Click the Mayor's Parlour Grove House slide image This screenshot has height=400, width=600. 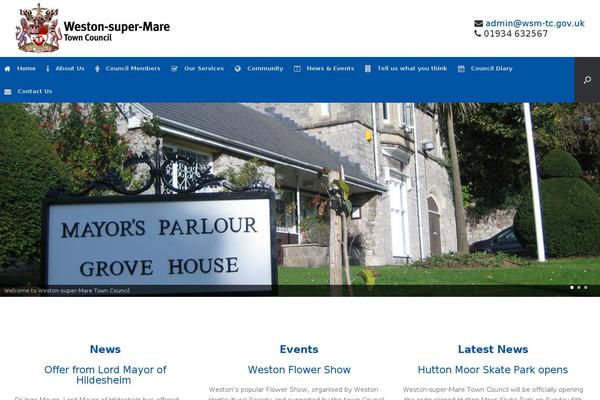coord(300,199)
